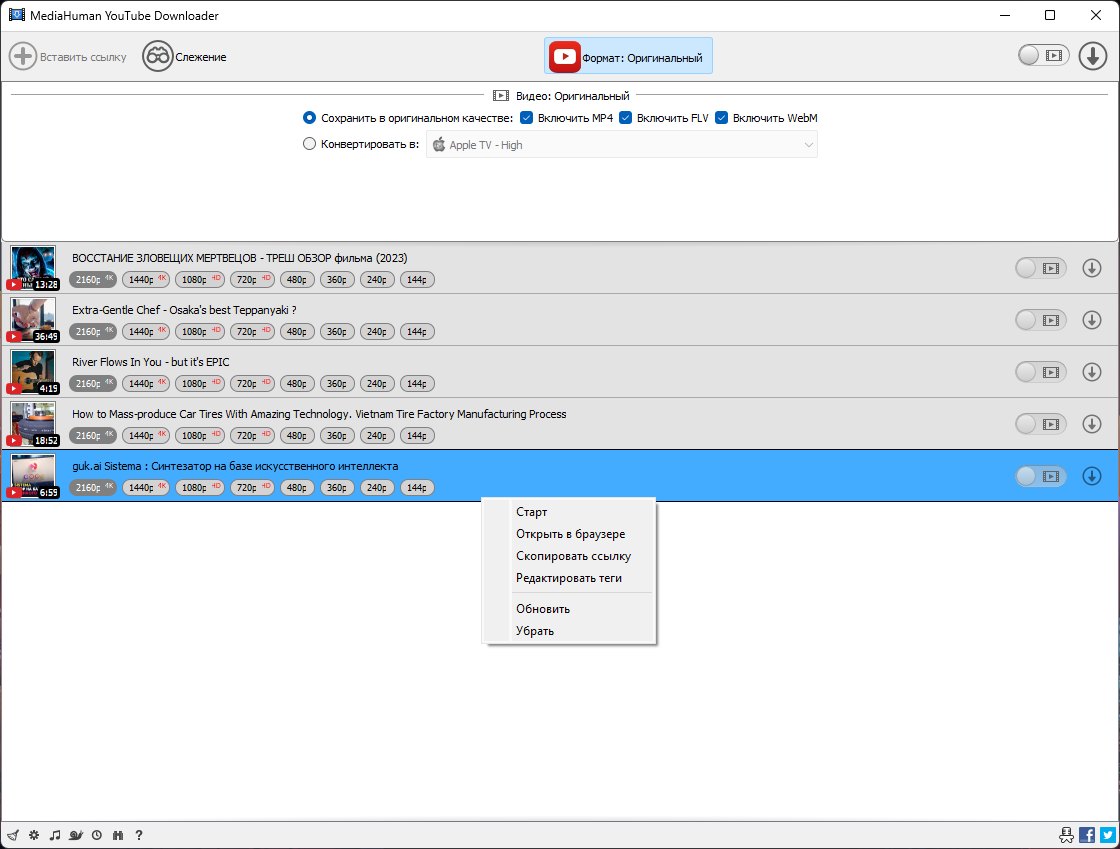The image size is (1120, 849).
Task: Toggle the video switch for Extra-Gentle Chef row
Action: coord(1040,320)
